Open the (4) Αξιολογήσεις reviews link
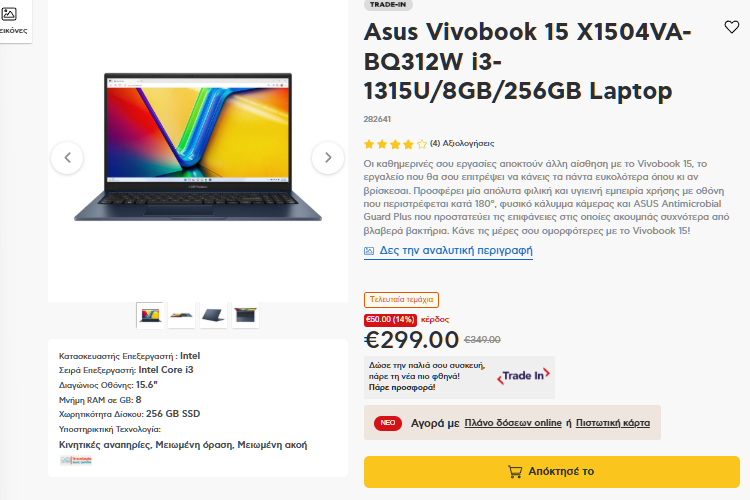Image resolution: width=750 pixels, height=500 pixels. 462,144
